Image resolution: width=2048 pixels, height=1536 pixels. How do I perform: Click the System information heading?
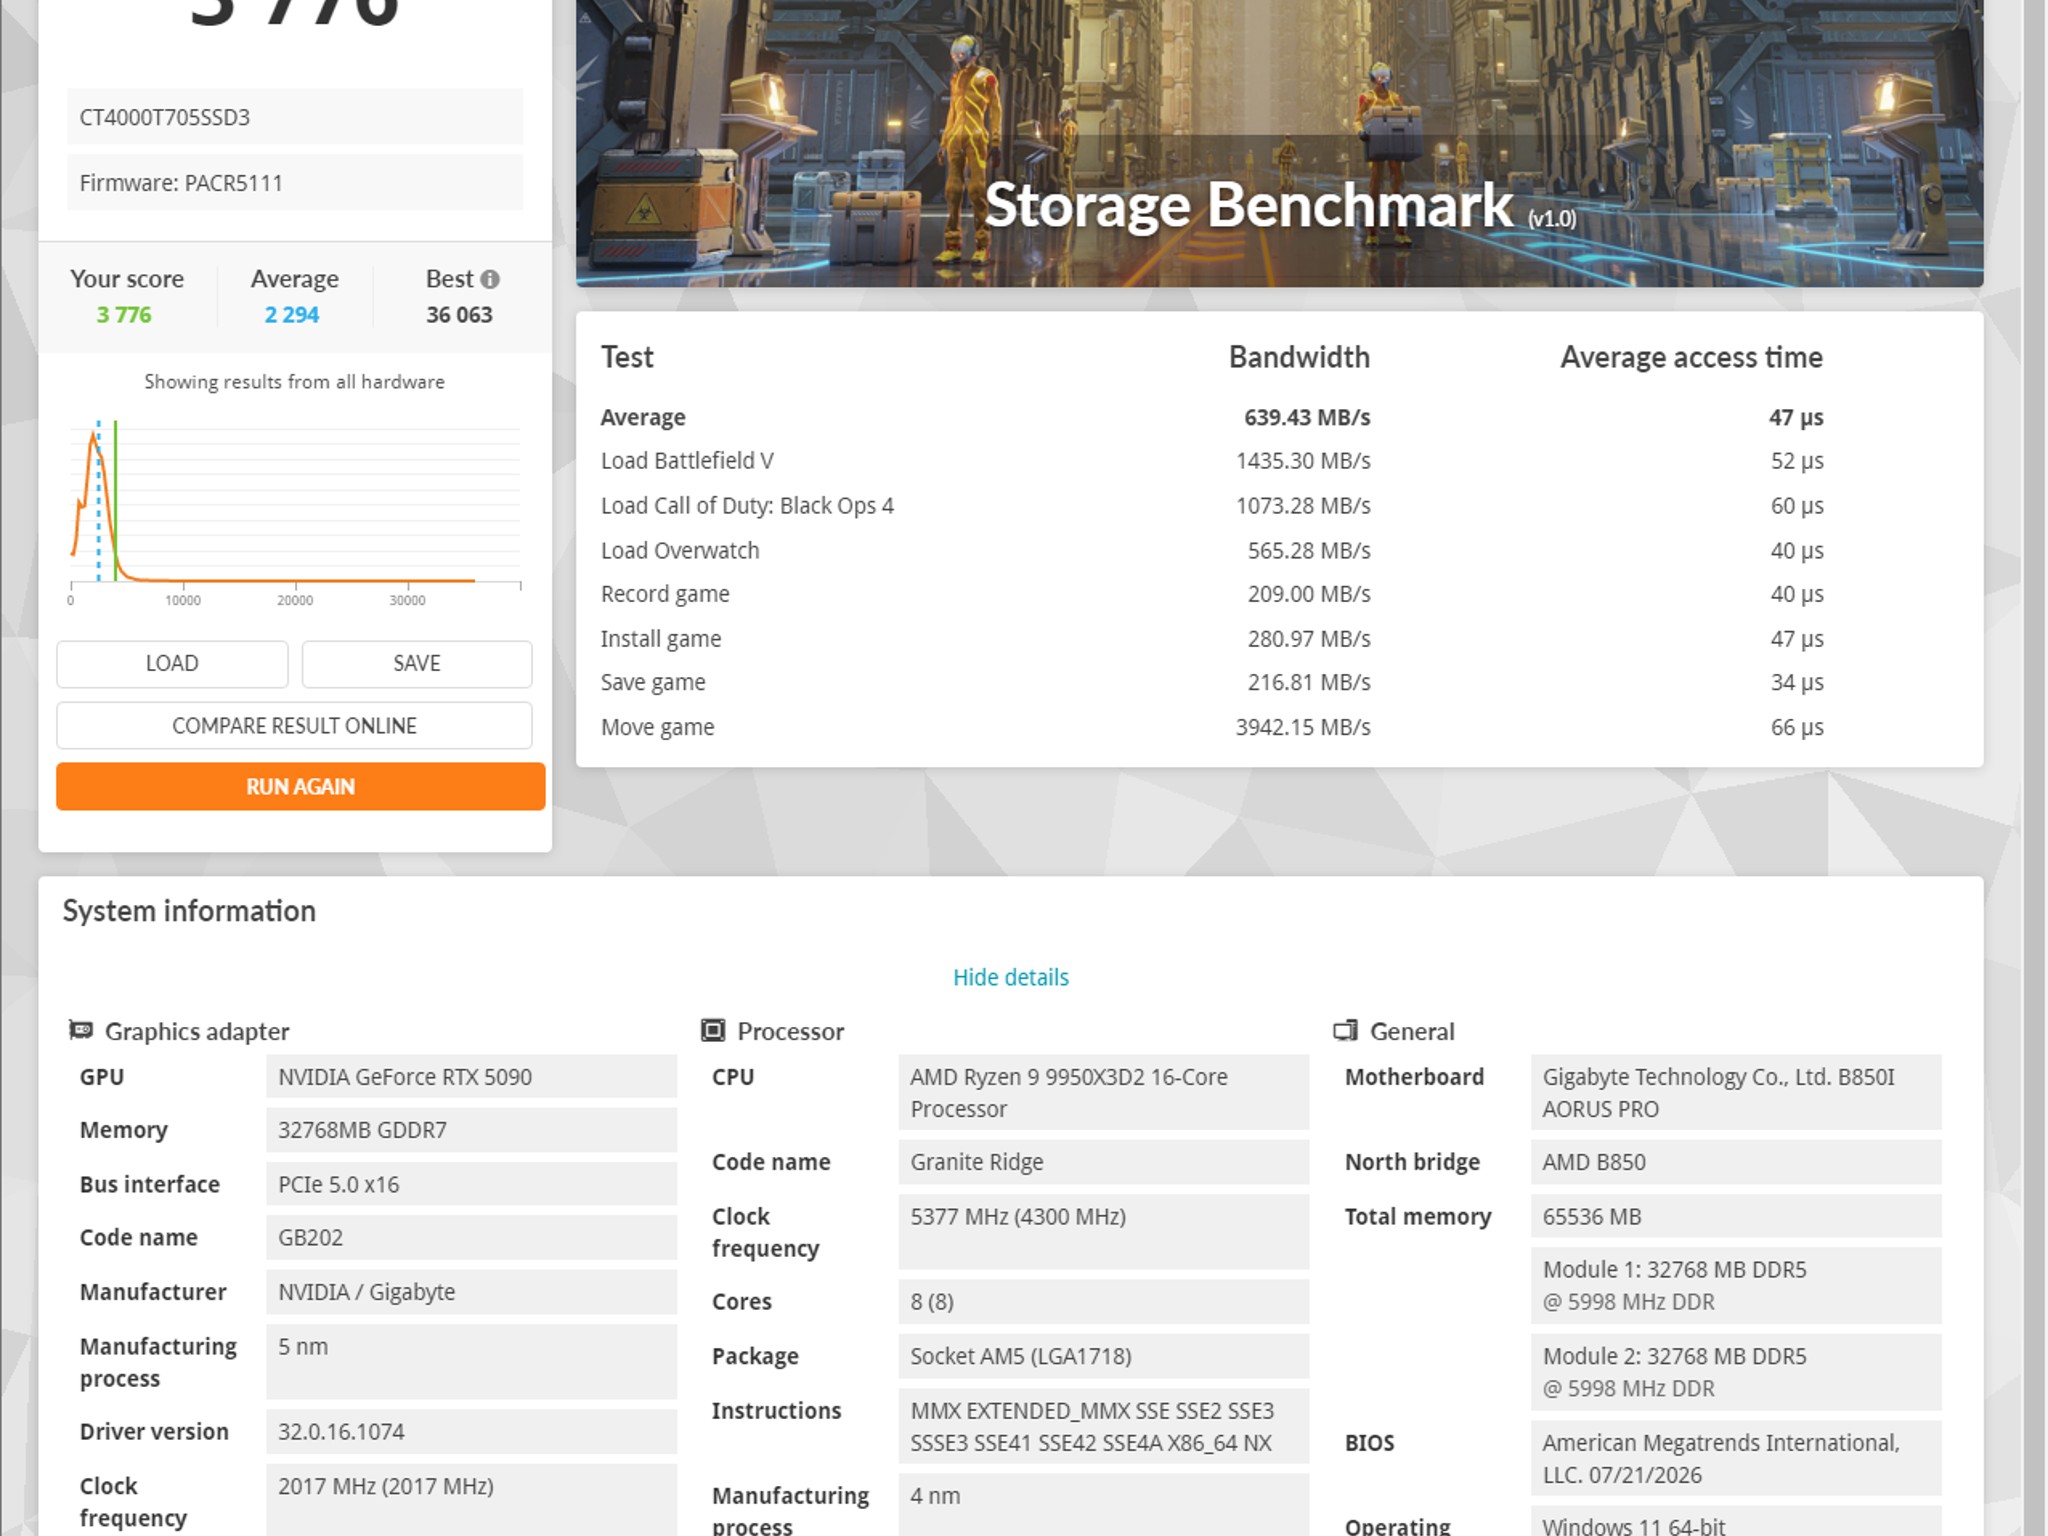pyautogui.click(x=189, y=911)
